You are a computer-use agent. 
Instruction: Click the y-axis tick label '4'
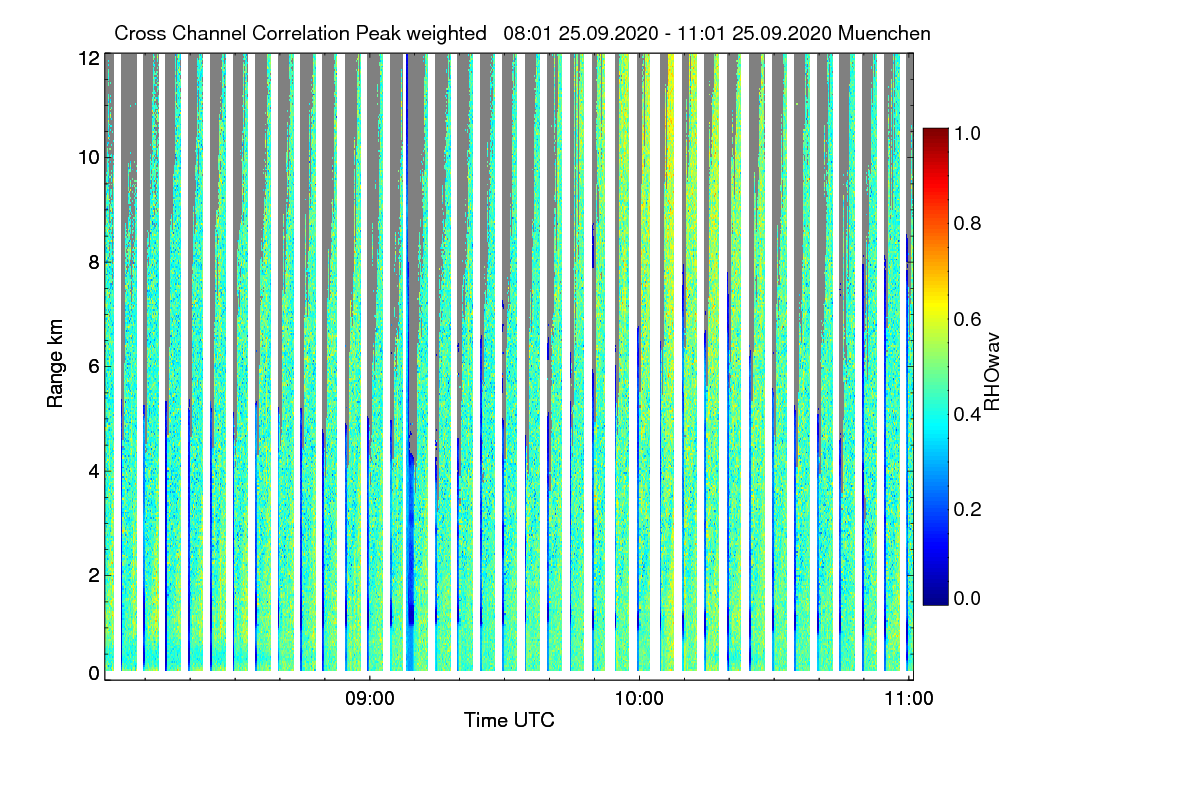(94, 470)
